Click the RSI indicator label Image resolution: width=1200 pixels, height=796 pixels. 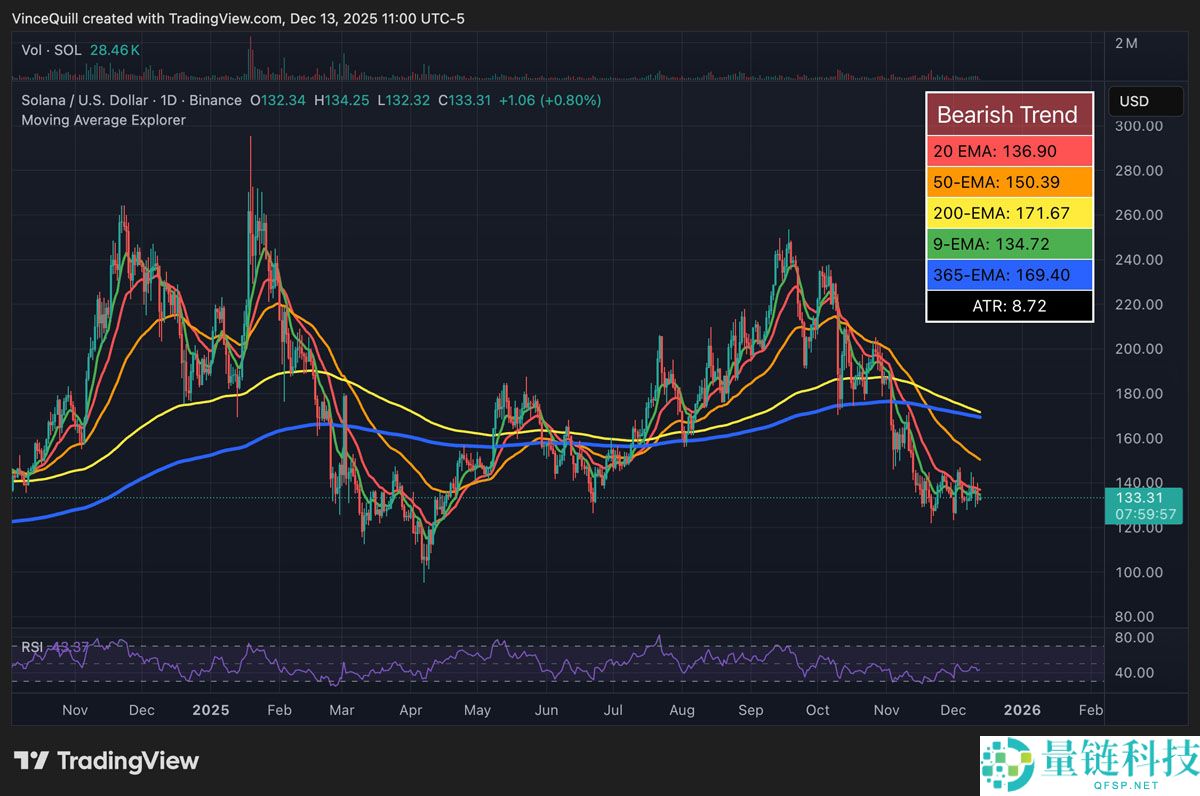tap(32, 647)
